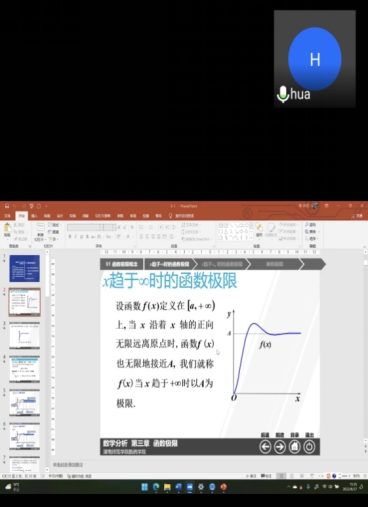Open the Select dropdown in Editing group
This screenshot has height=507, width=368.
click(x=313, y=238)
